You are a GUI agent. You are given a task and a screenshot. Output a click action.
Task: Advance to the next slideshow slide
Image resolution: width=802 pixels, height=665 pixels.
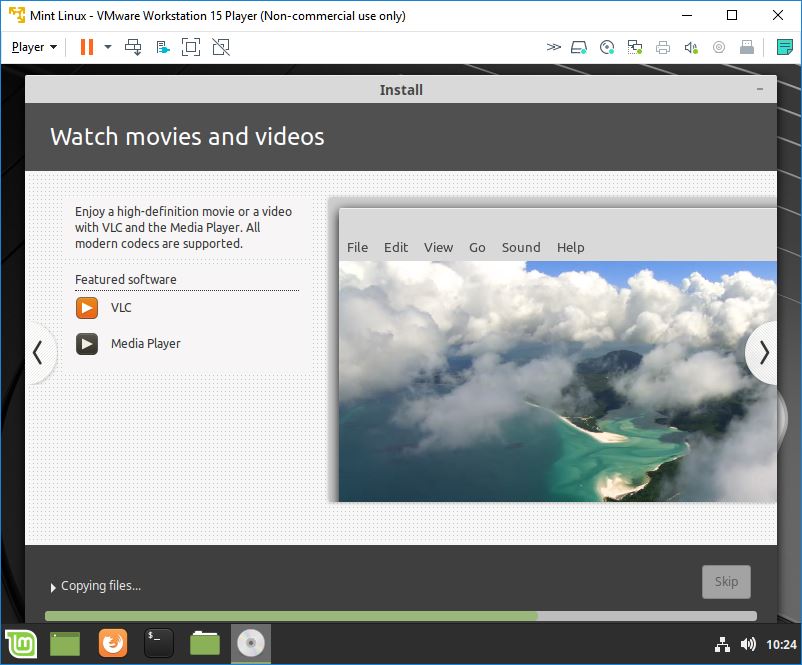pyautogui.click(x=763, y=352)
